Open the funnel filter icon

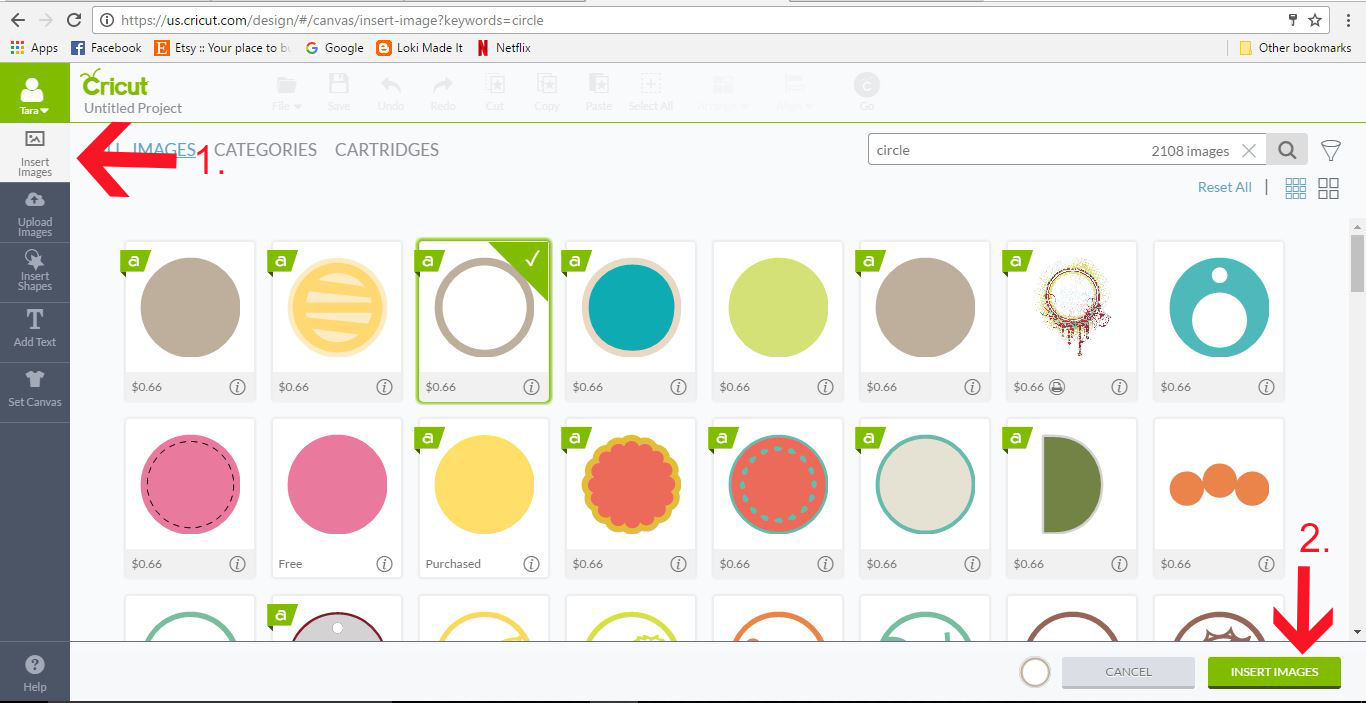[1330, 150]
